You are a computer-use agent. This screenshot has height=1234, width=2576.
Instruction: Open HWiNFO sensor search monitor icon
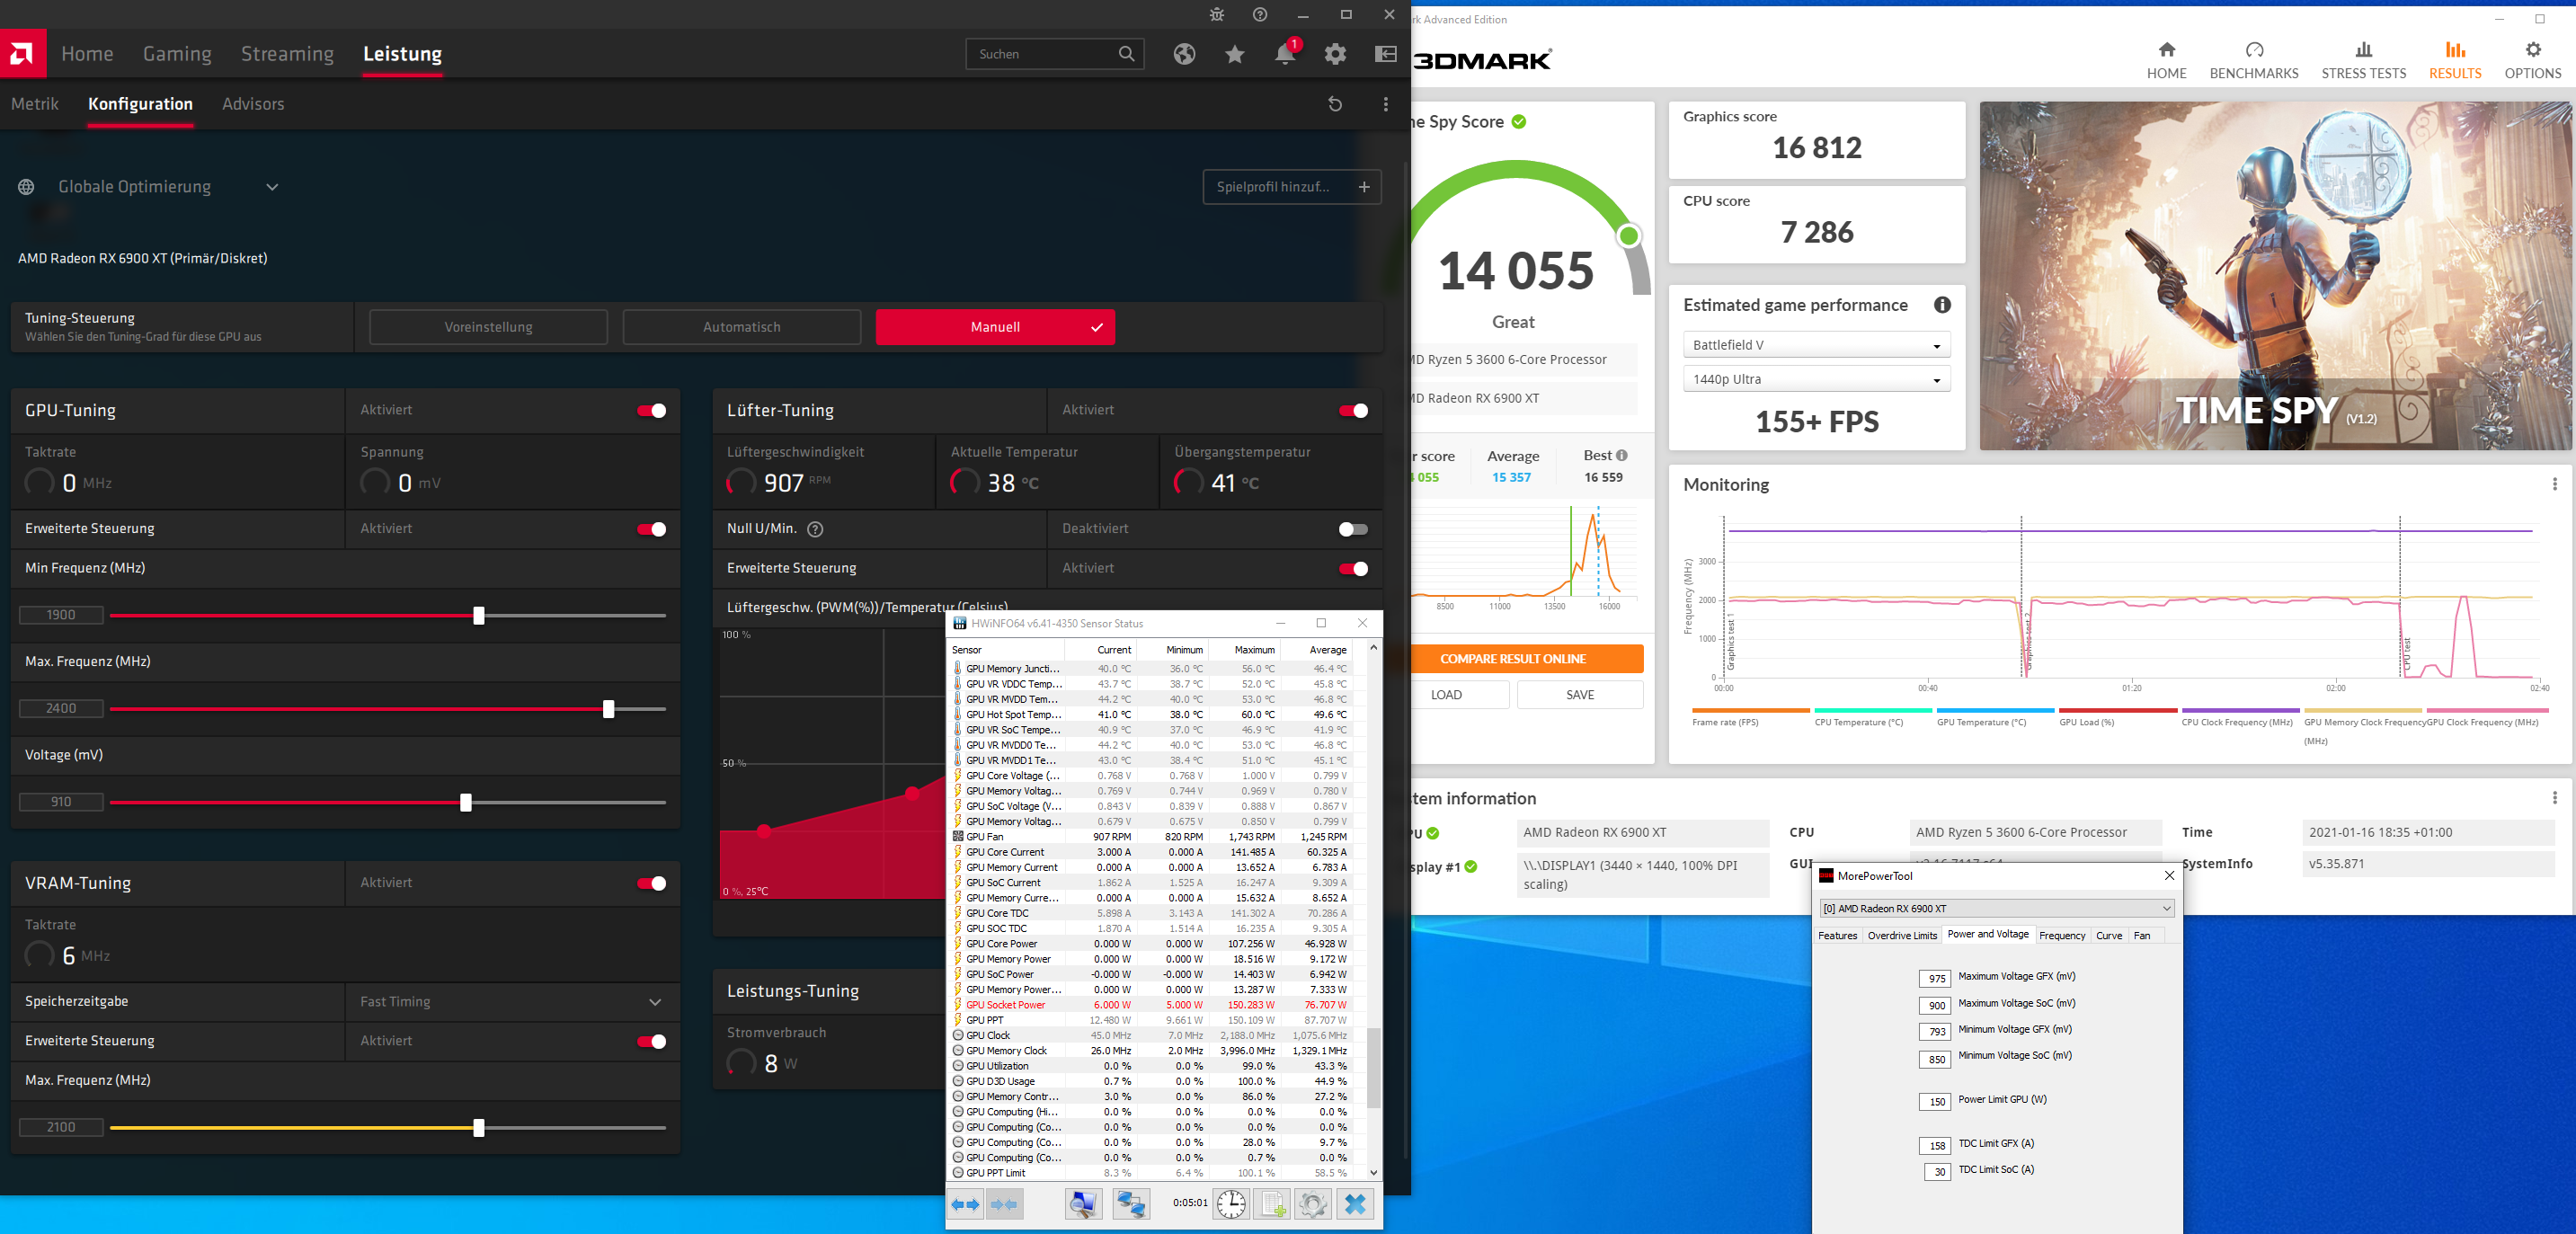[1083, 1204]
